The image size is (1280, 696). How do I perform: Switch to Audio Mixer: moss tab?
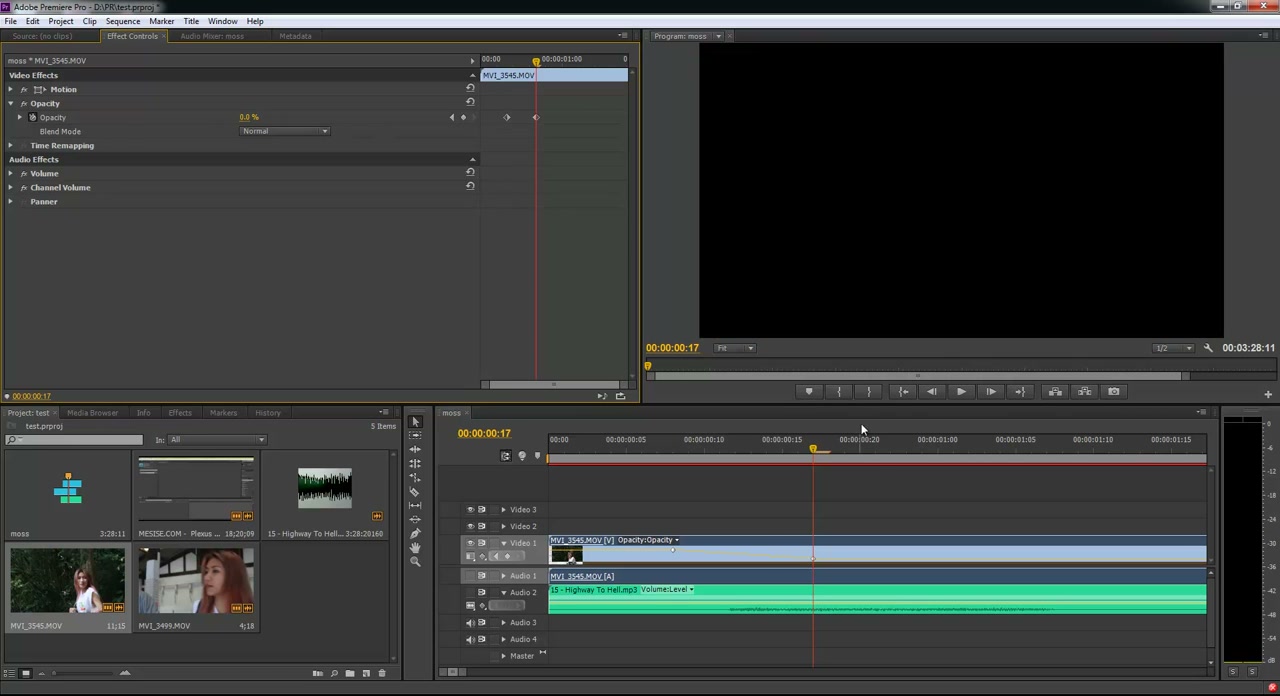click(x=212, y=36)
